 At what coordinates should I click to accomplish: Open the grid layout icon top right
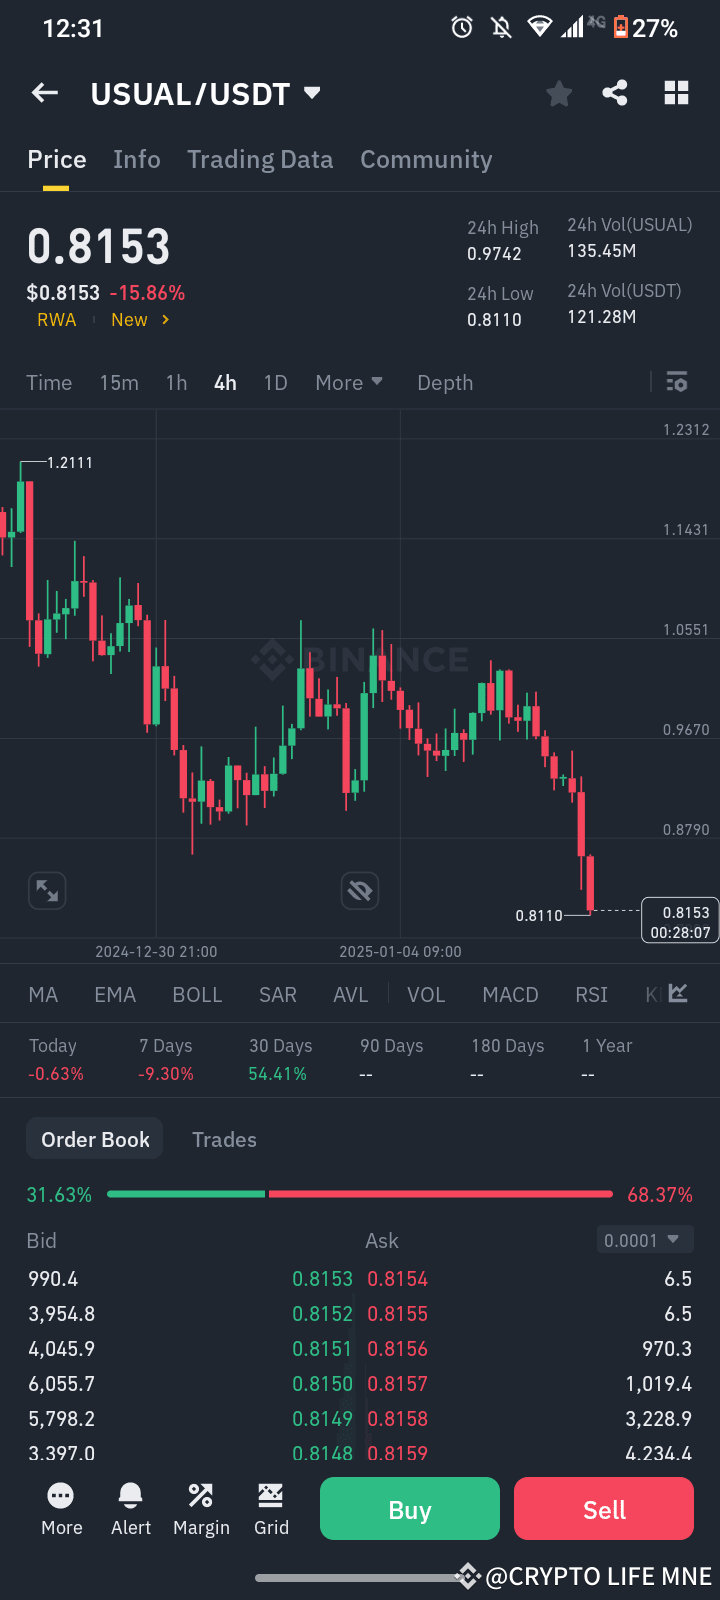(x=676, y=92)
